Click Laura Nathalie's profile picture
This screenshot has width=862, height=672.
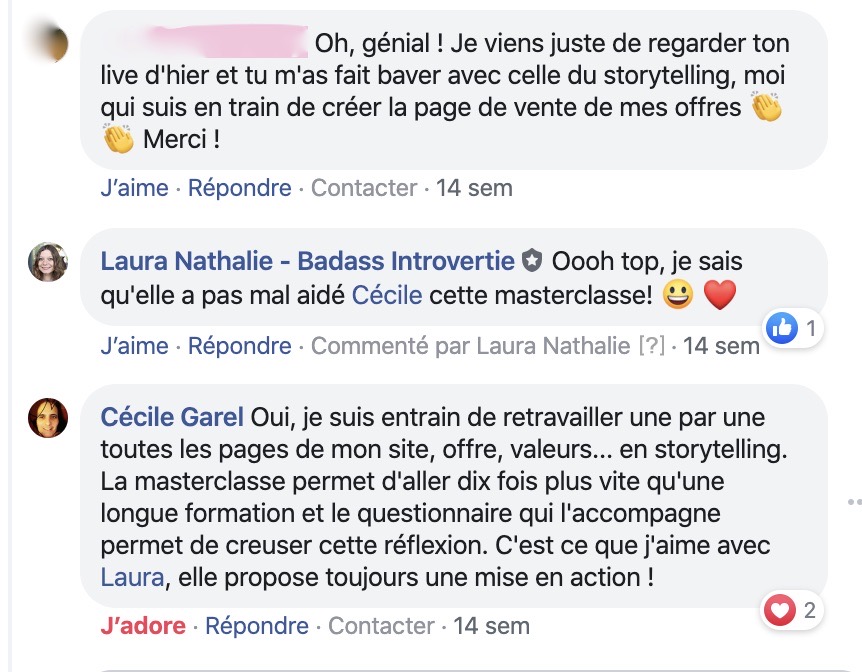point(48,263)
